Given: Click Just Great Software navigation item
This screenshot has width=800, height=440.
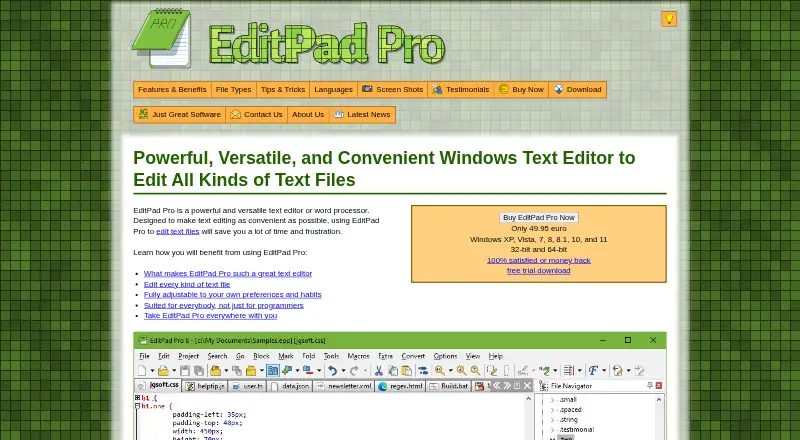Looking at the screenshot, I should pos(180,114).
